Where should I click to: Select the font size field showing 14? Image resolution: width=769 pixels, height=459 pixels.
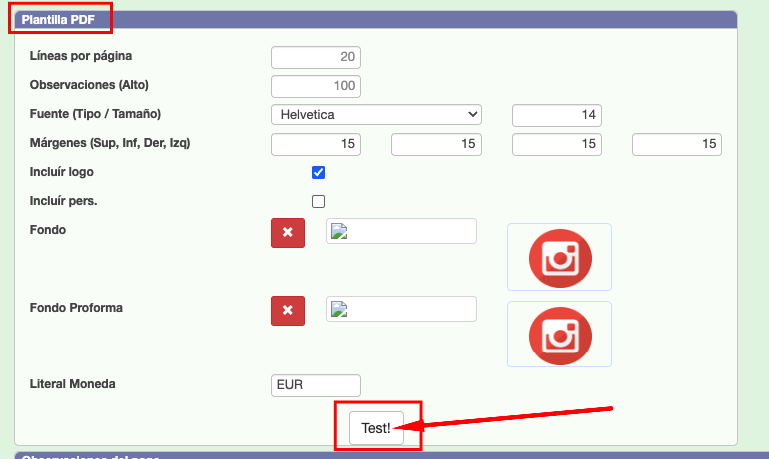pyautogui.click(x=557, y=115)
